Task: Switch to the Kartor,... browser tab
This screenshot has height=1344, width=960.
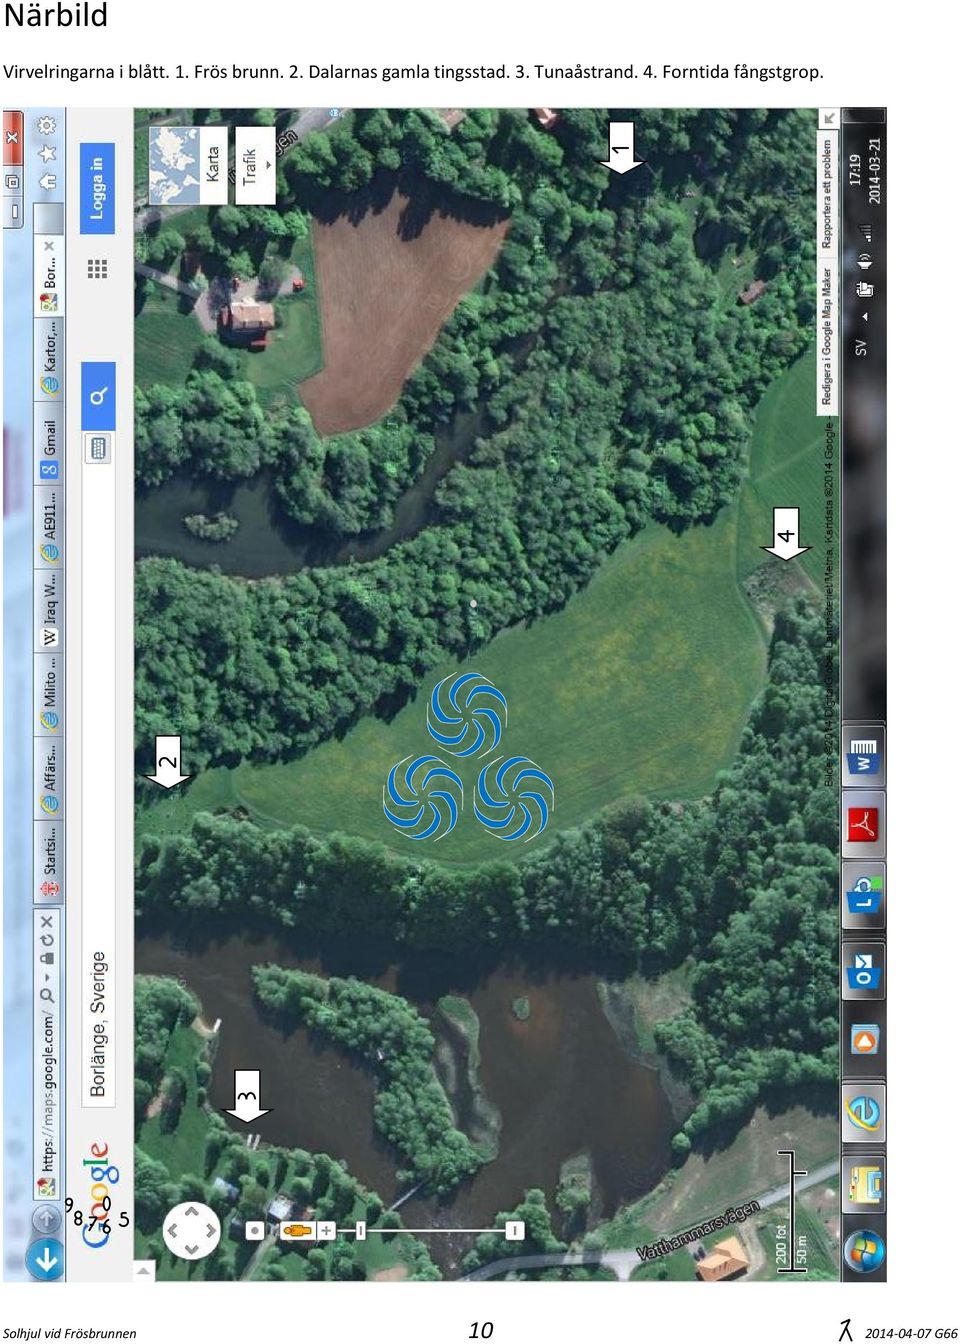Action: [x=48, y=360]
